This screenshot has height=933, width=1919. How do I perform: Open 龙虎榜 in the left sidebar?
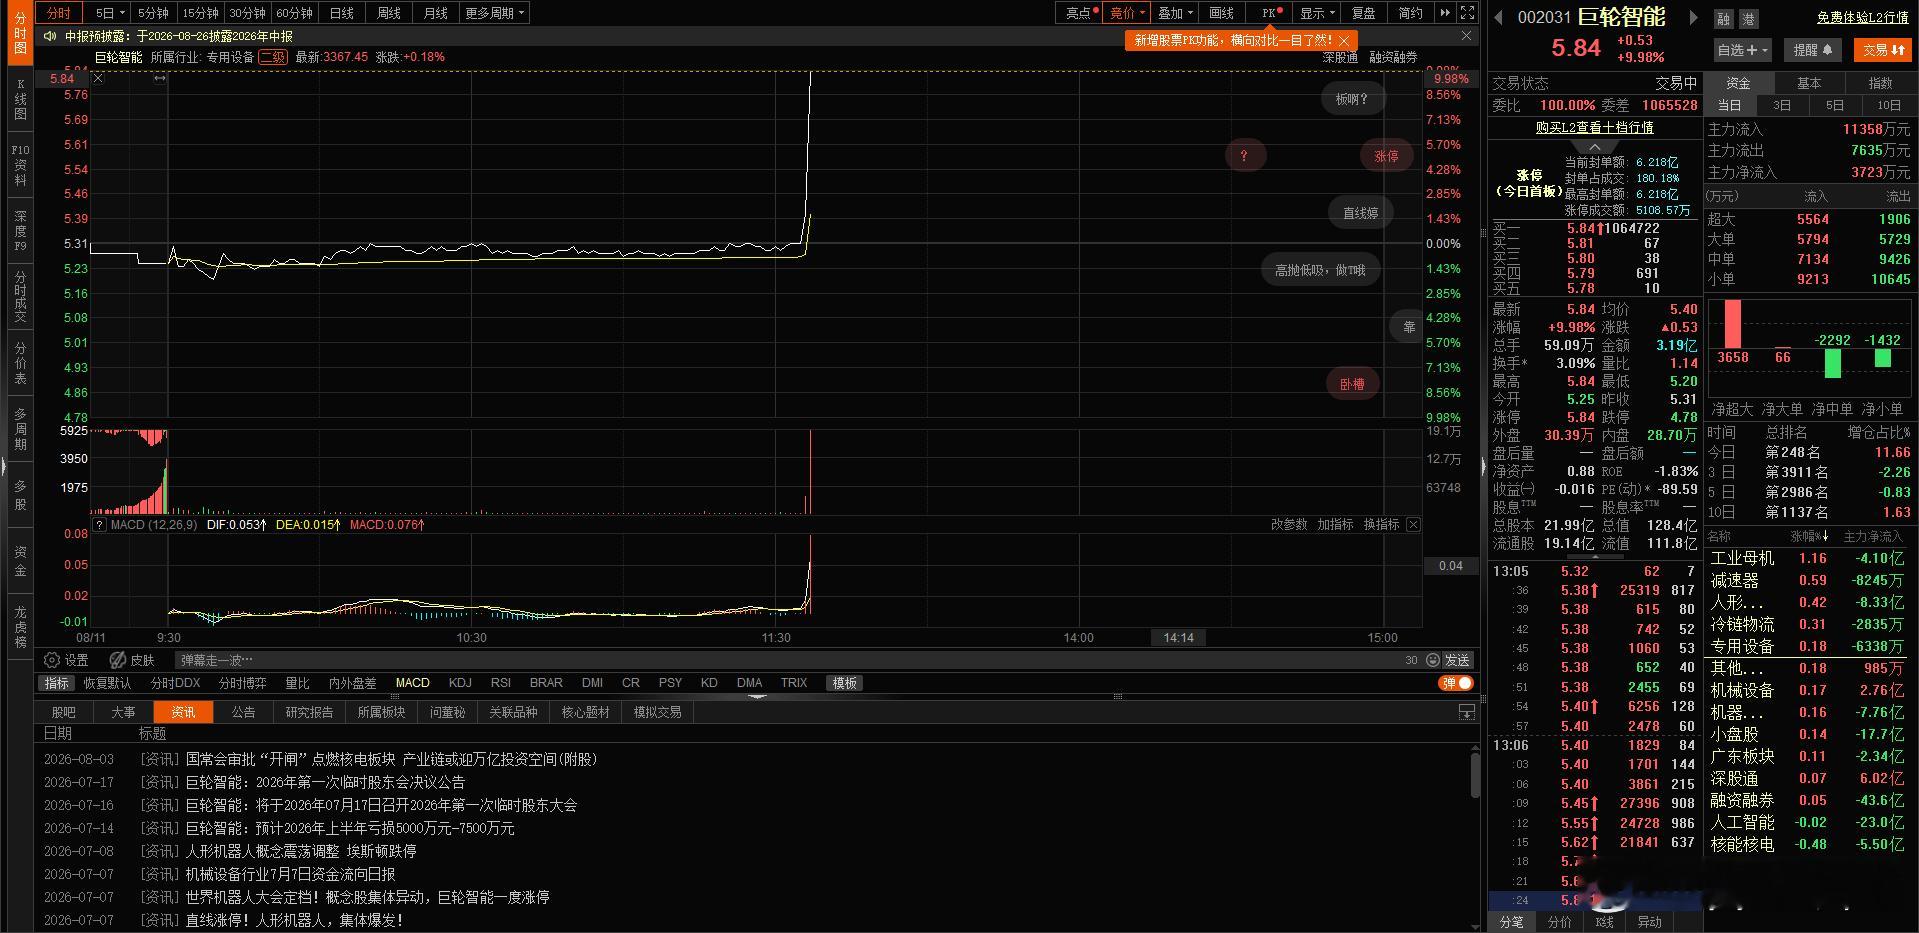coord(20,626)
